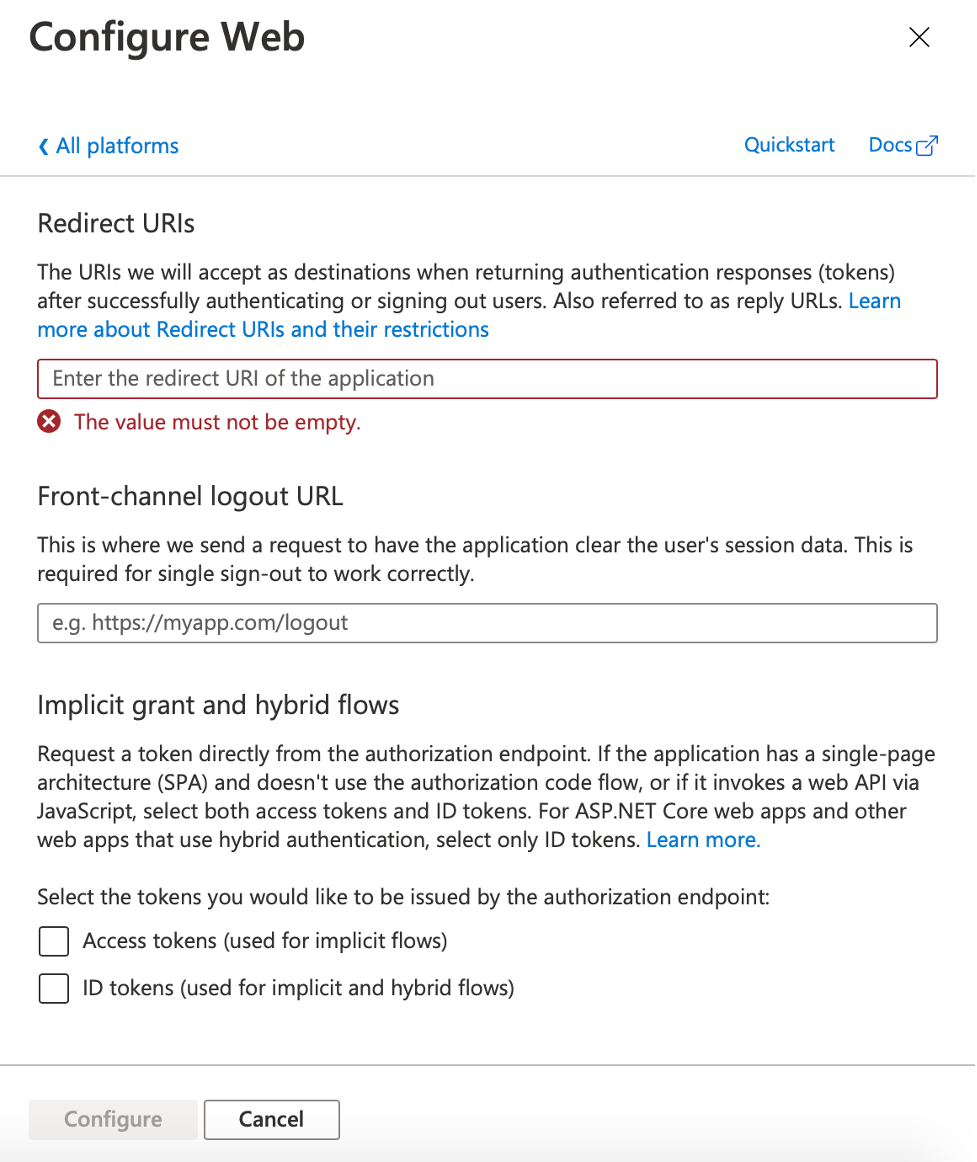
Task: Focus the Front-channel logout URL field
Action: [487, 623]
